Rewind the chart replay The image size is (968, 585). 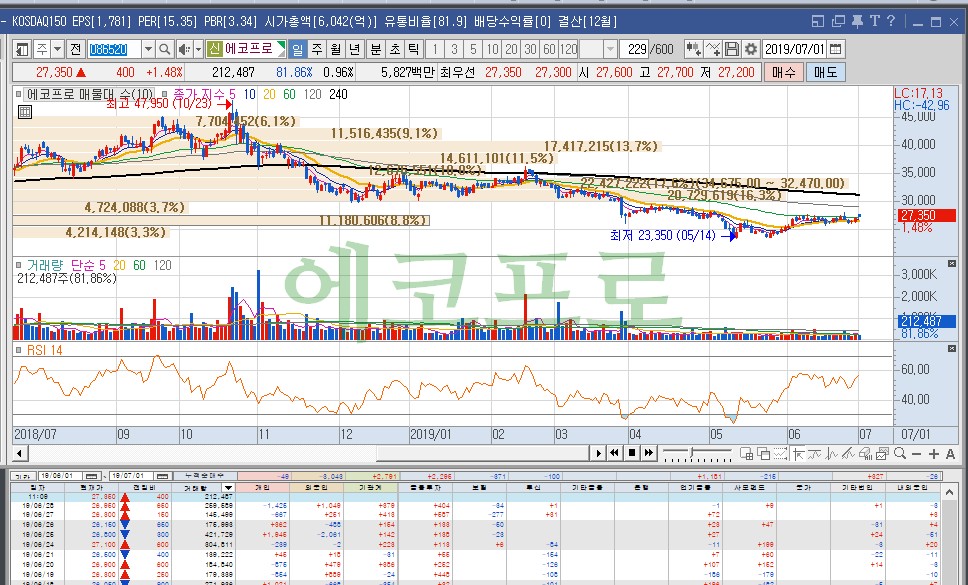(x=614, y=454)
